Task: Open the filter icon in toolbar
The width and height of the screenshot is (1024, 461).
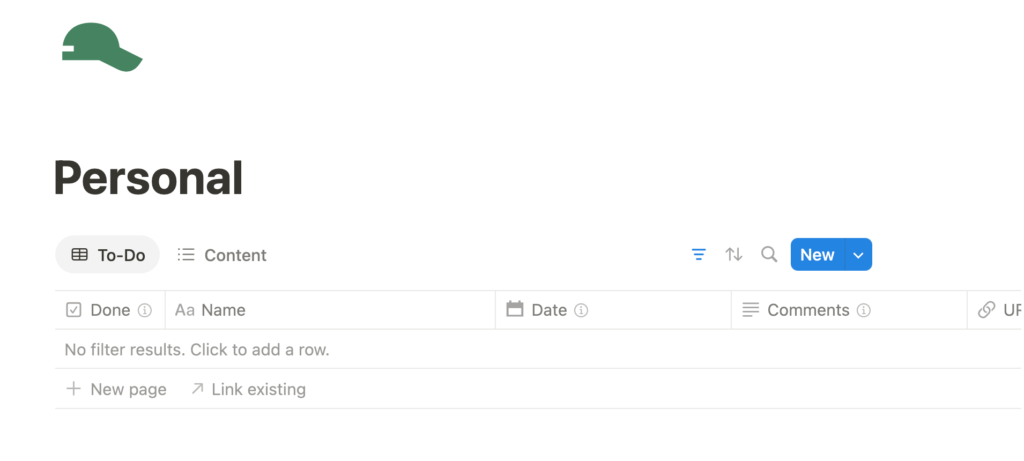Action: tap(699, 254)
